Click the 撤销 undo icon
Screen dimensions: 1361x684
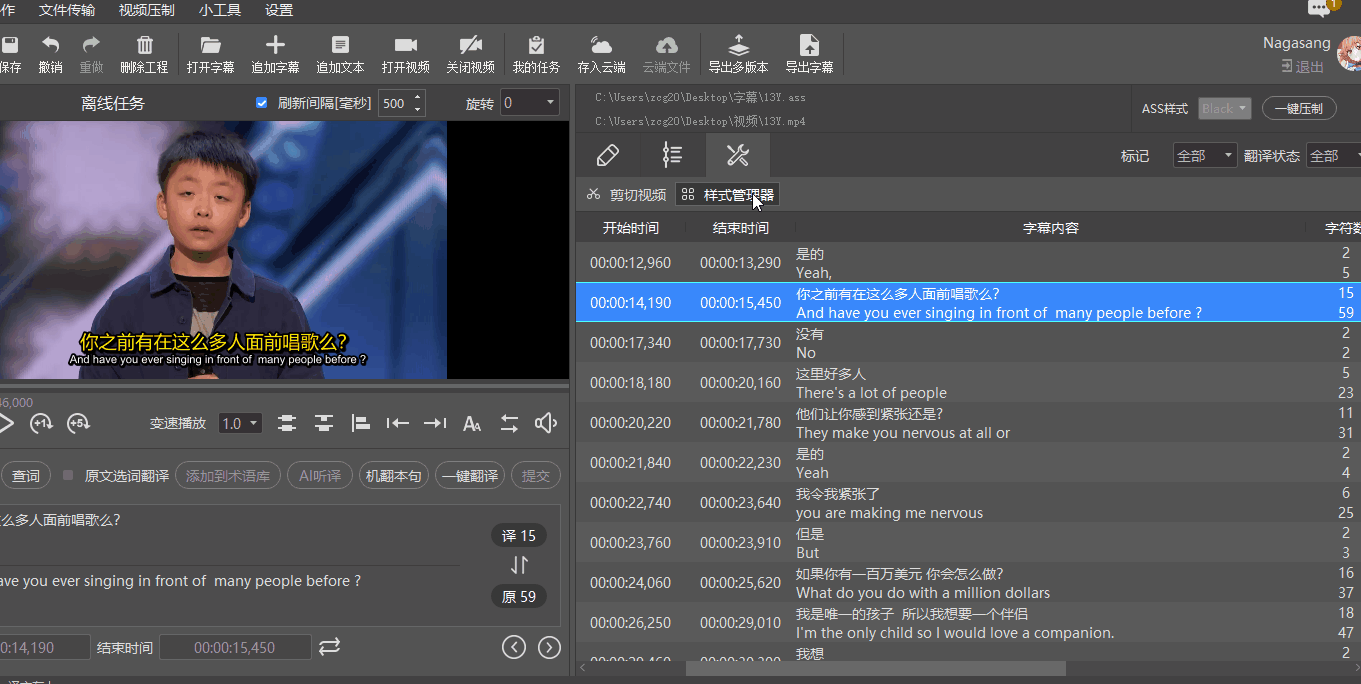[x=50, y=45]
